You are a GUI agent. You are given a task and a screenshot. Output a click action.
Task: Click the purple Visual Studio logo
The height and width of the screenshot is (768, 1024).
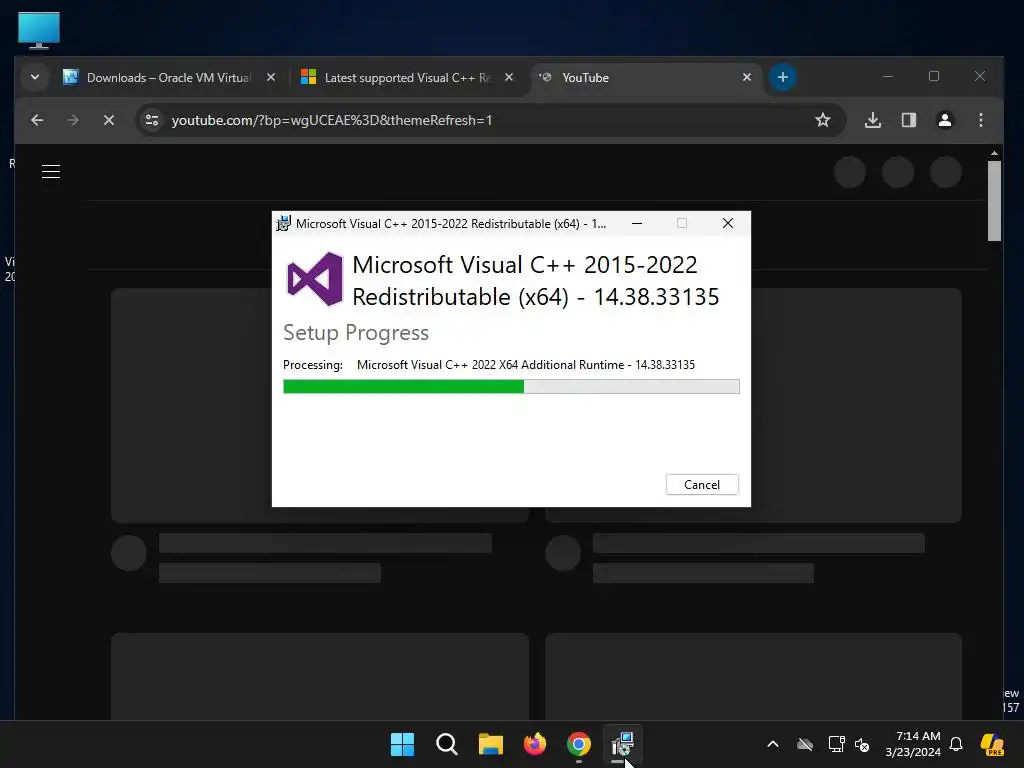pyautogui.click(x=315, y=279)
